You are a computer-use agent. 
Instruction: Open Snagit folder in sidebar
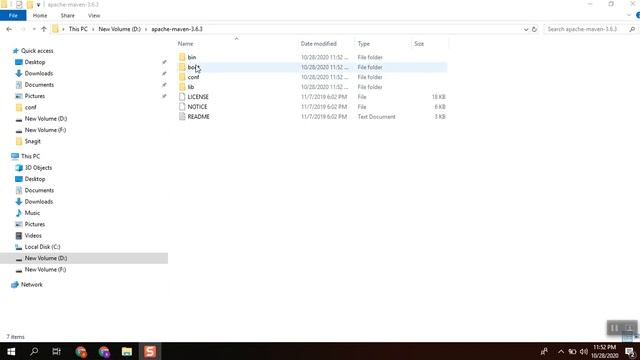pos(32,141)
